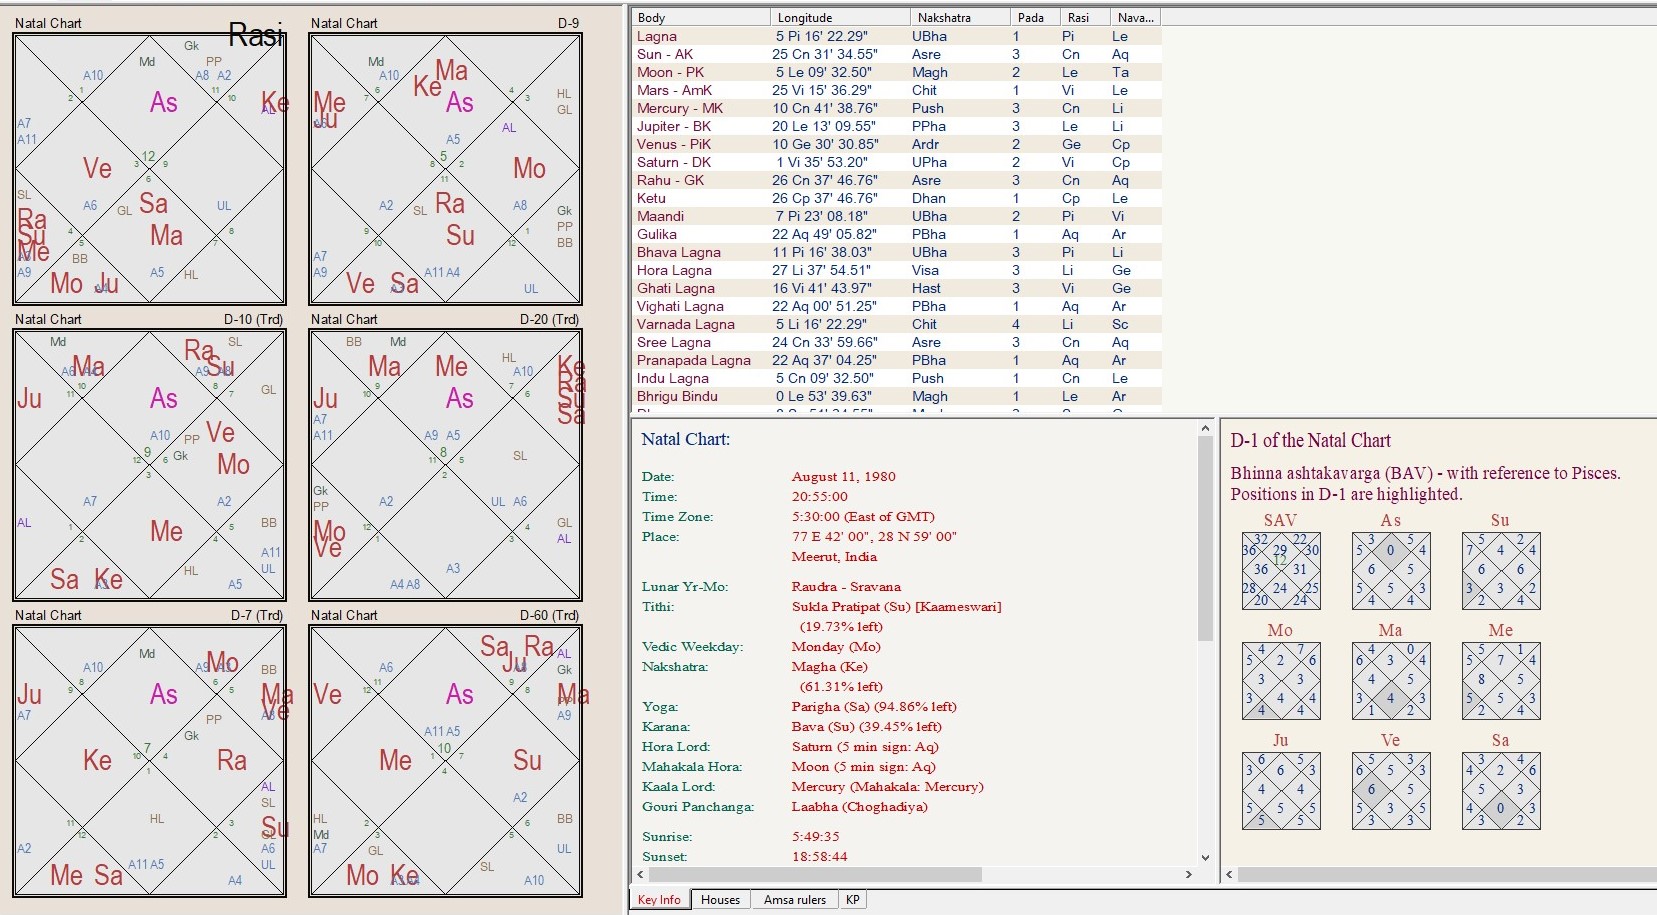1657x915 pixels.
Task: Click the Body column header
Action: 700,17
